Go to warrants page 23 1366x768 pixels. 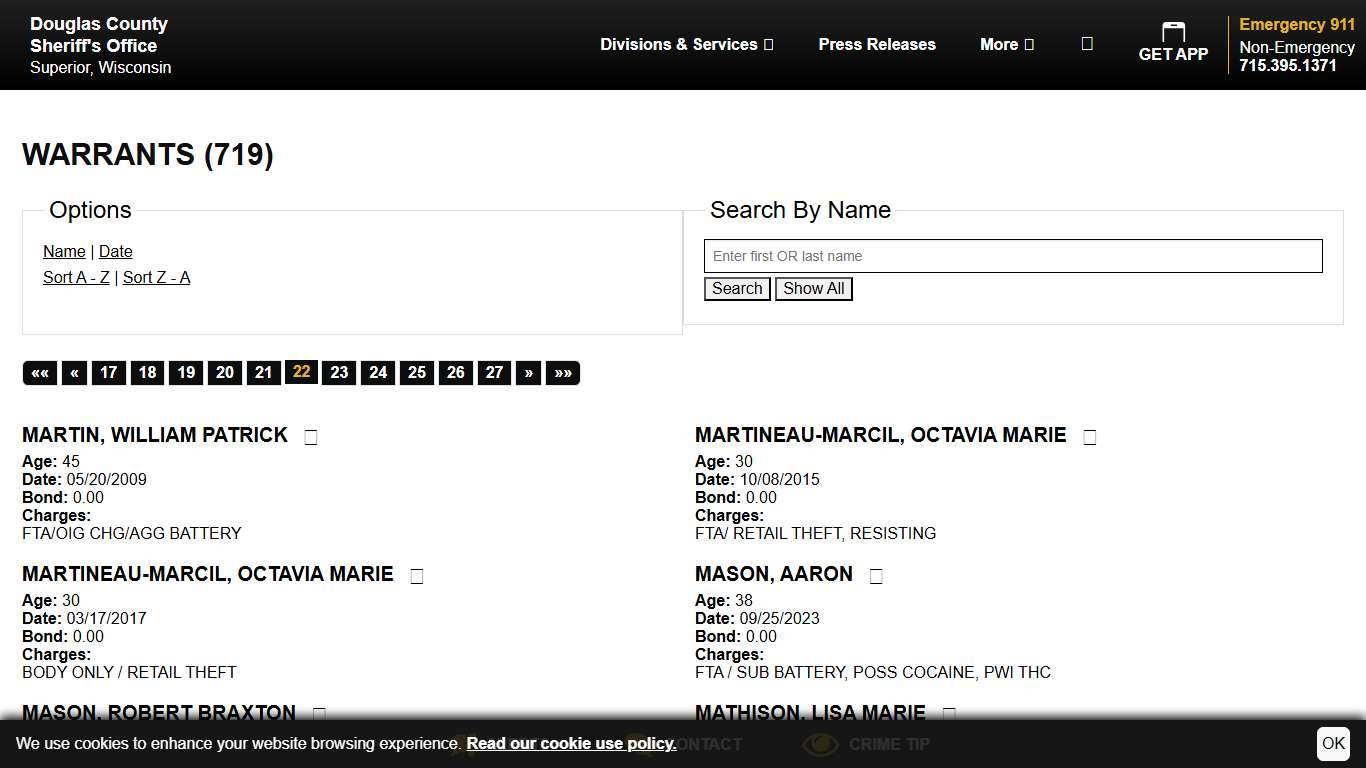click(x=339, y=373)
